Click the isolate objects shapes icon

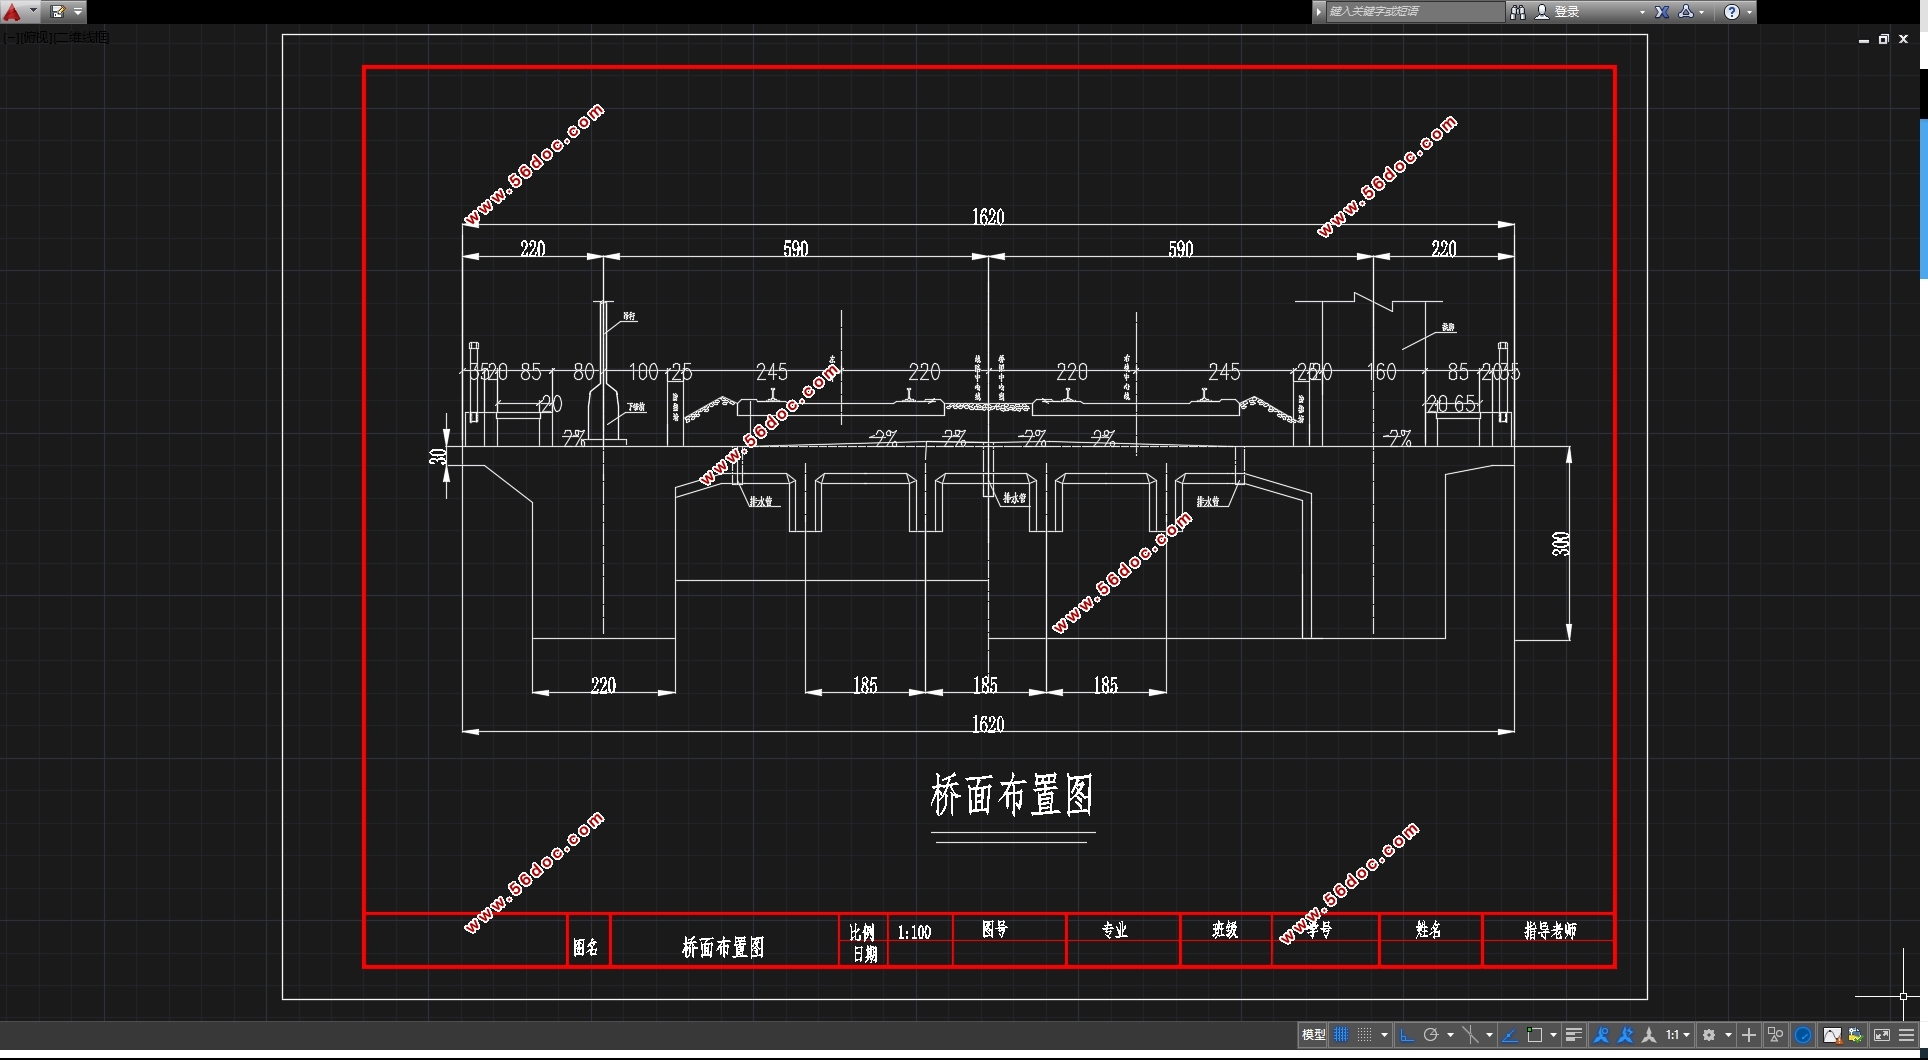[x=1775, y=1035]
